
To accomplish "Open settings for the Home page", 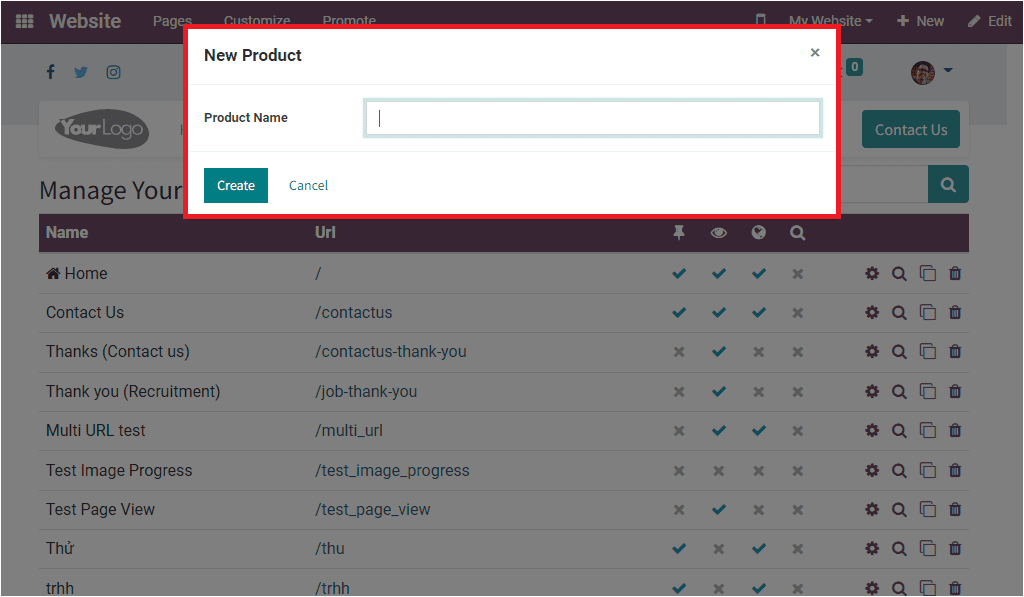I will (x=872, y=273).
